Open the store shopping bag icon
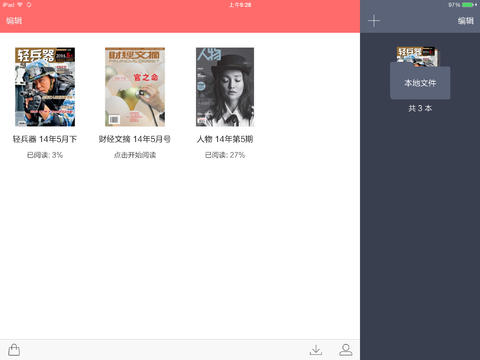The height and width of the screenshot is (360, 480). (14, 350)
